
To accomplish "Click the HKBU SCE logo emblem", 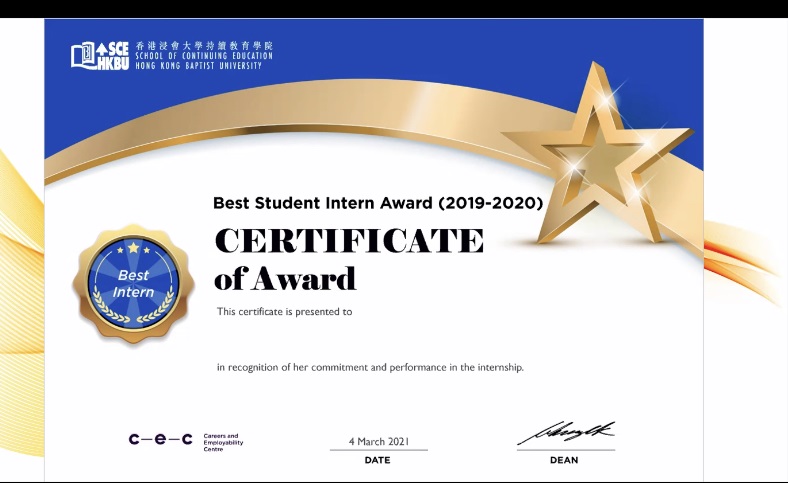I will [x=100, y=54].
